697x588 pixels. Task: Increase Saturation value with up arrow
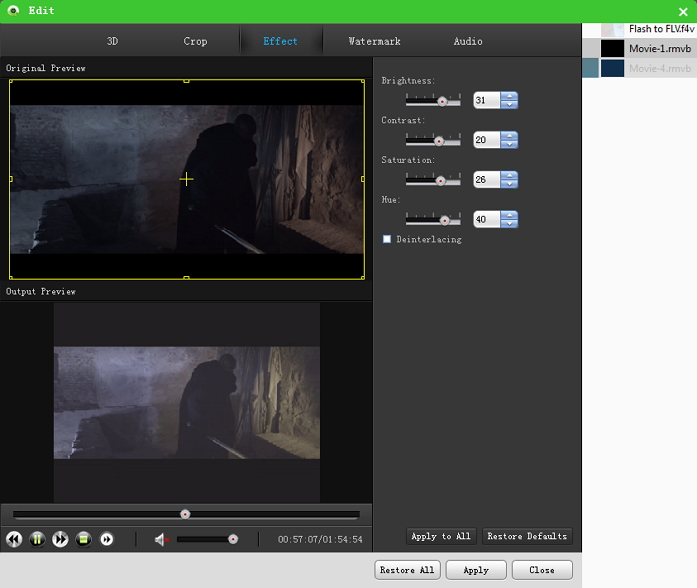(x=509, y=176)
